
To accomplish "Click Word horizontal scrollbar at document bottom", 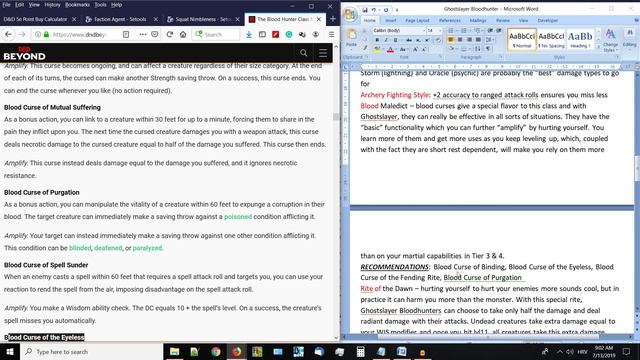I will coord(489,337).
